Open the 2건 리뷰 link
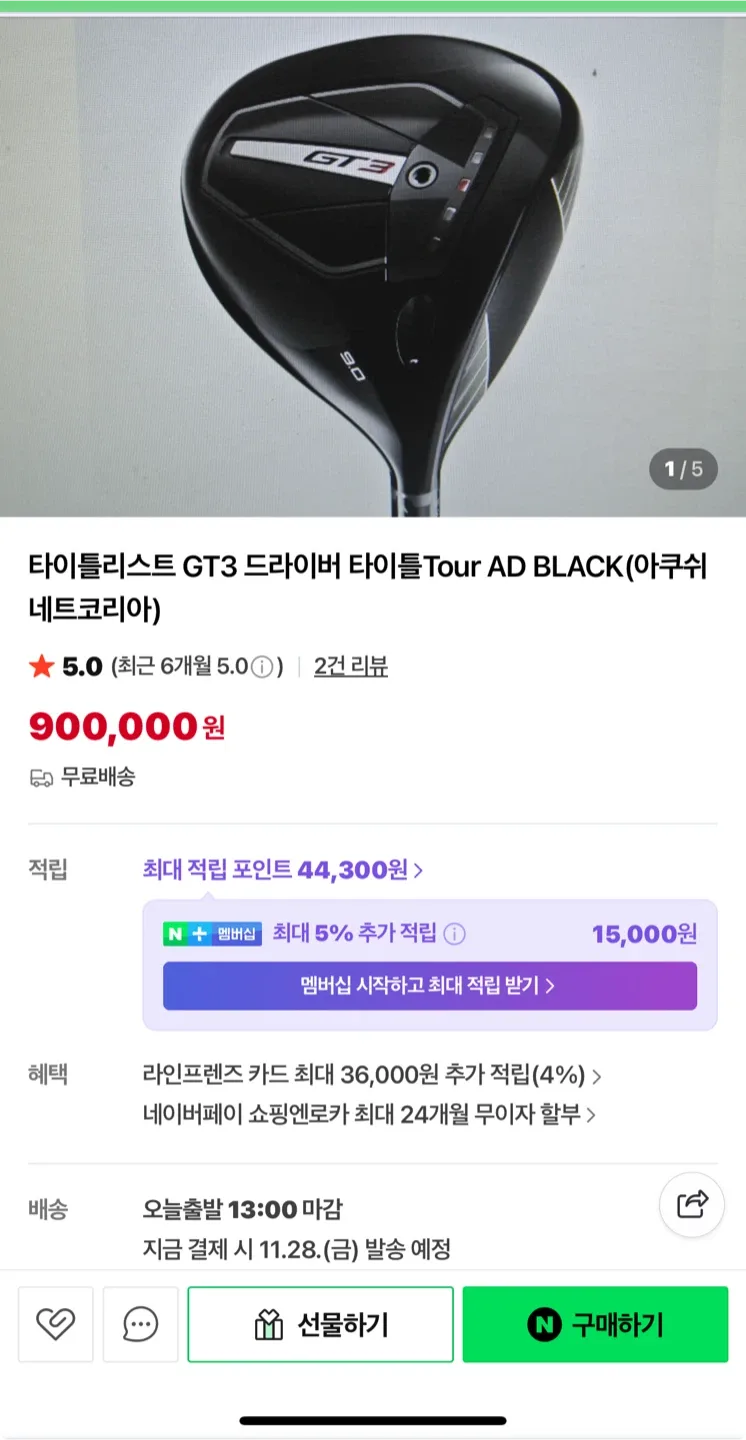 pyautogui.click(x=351, y=667)
